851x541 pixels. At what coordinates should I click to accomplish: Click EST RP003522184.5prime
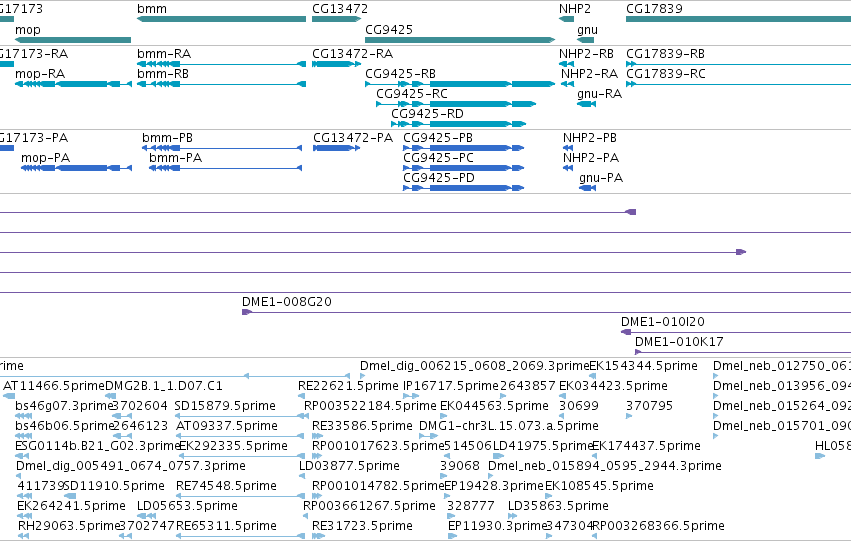point(370,406)
